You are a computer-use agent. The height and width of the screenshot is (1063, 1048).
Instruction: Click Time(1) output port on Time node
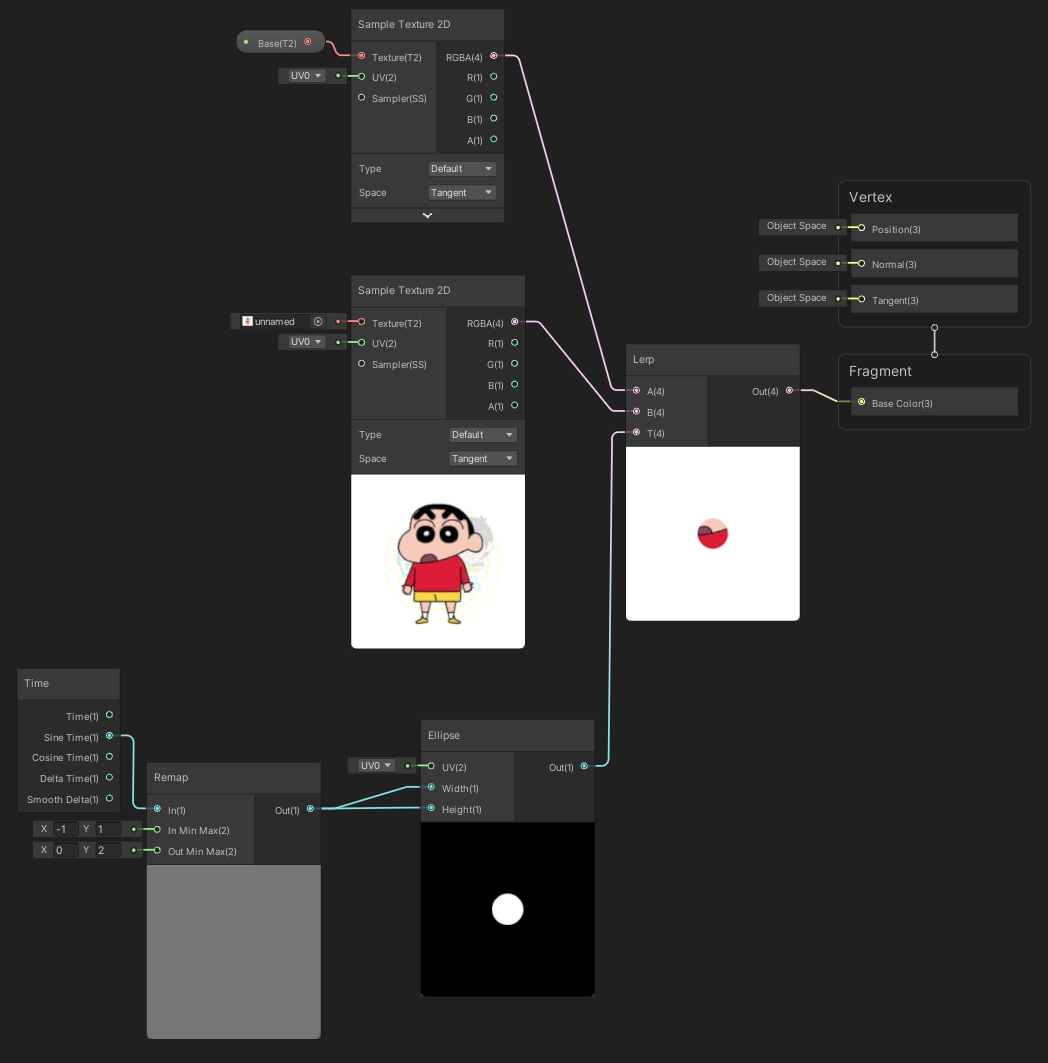(109, 715)
